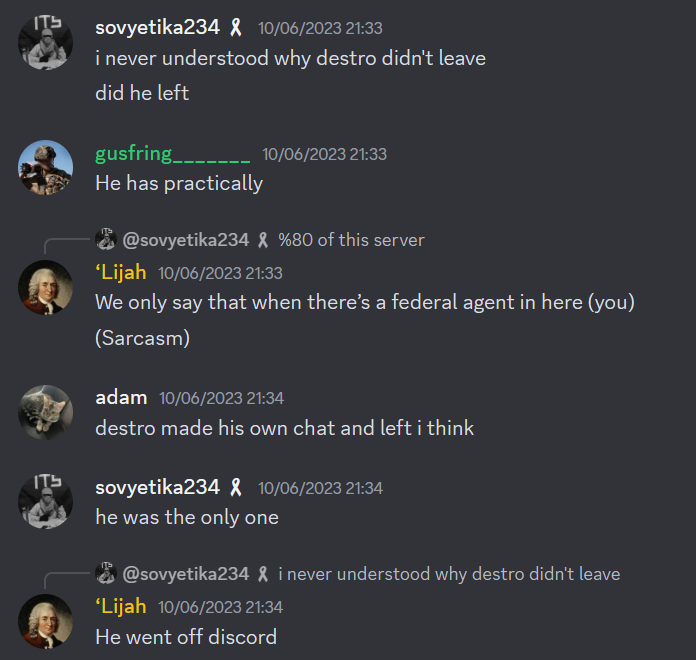Open sovyetika234's avatar beside 'he was the only one'
Image resolution: width=696 pixels, height=660 pixels.
coord(45,501)
